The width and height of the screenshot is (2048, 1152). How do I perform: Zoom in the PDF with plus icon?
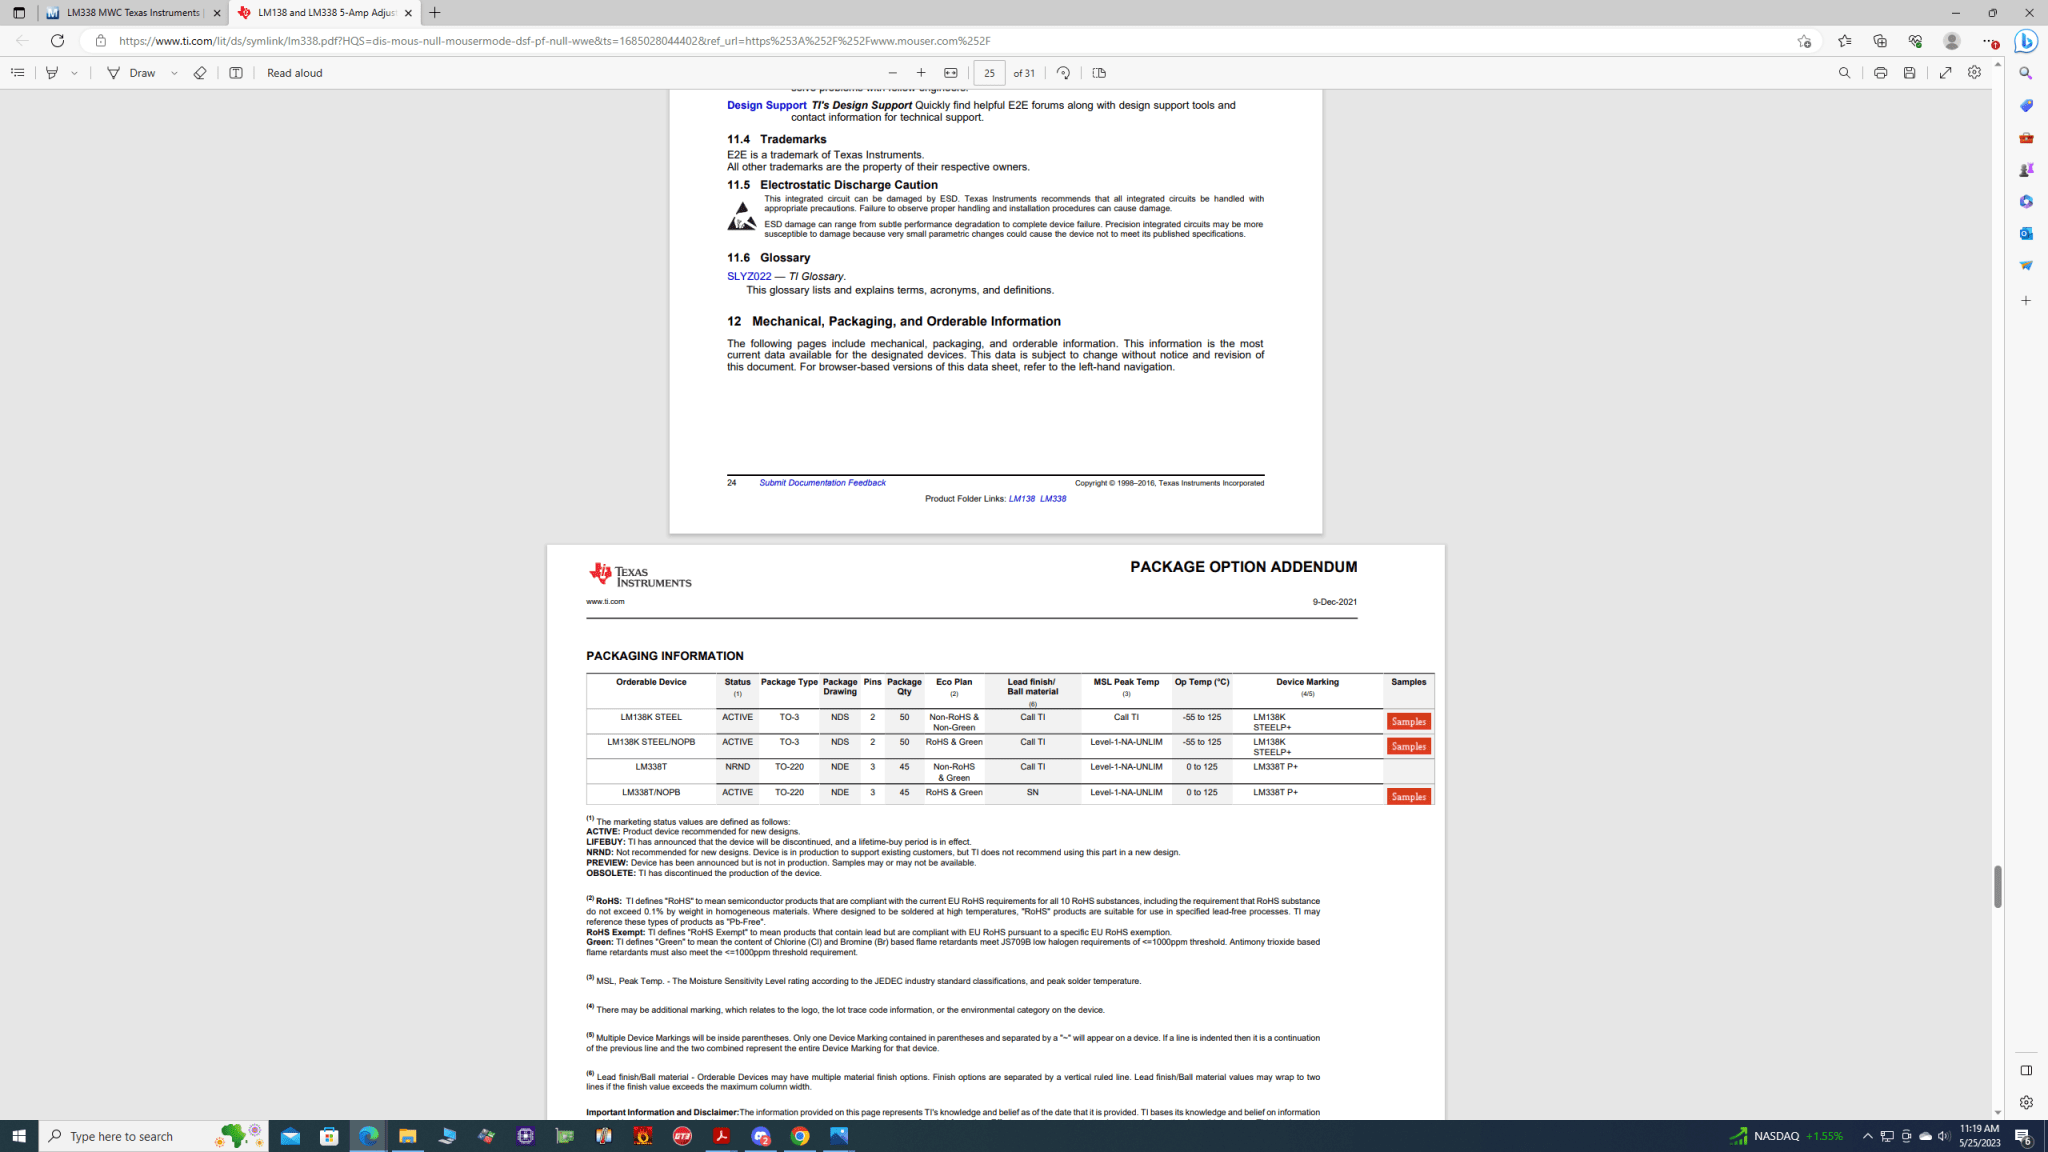(921, 73)
